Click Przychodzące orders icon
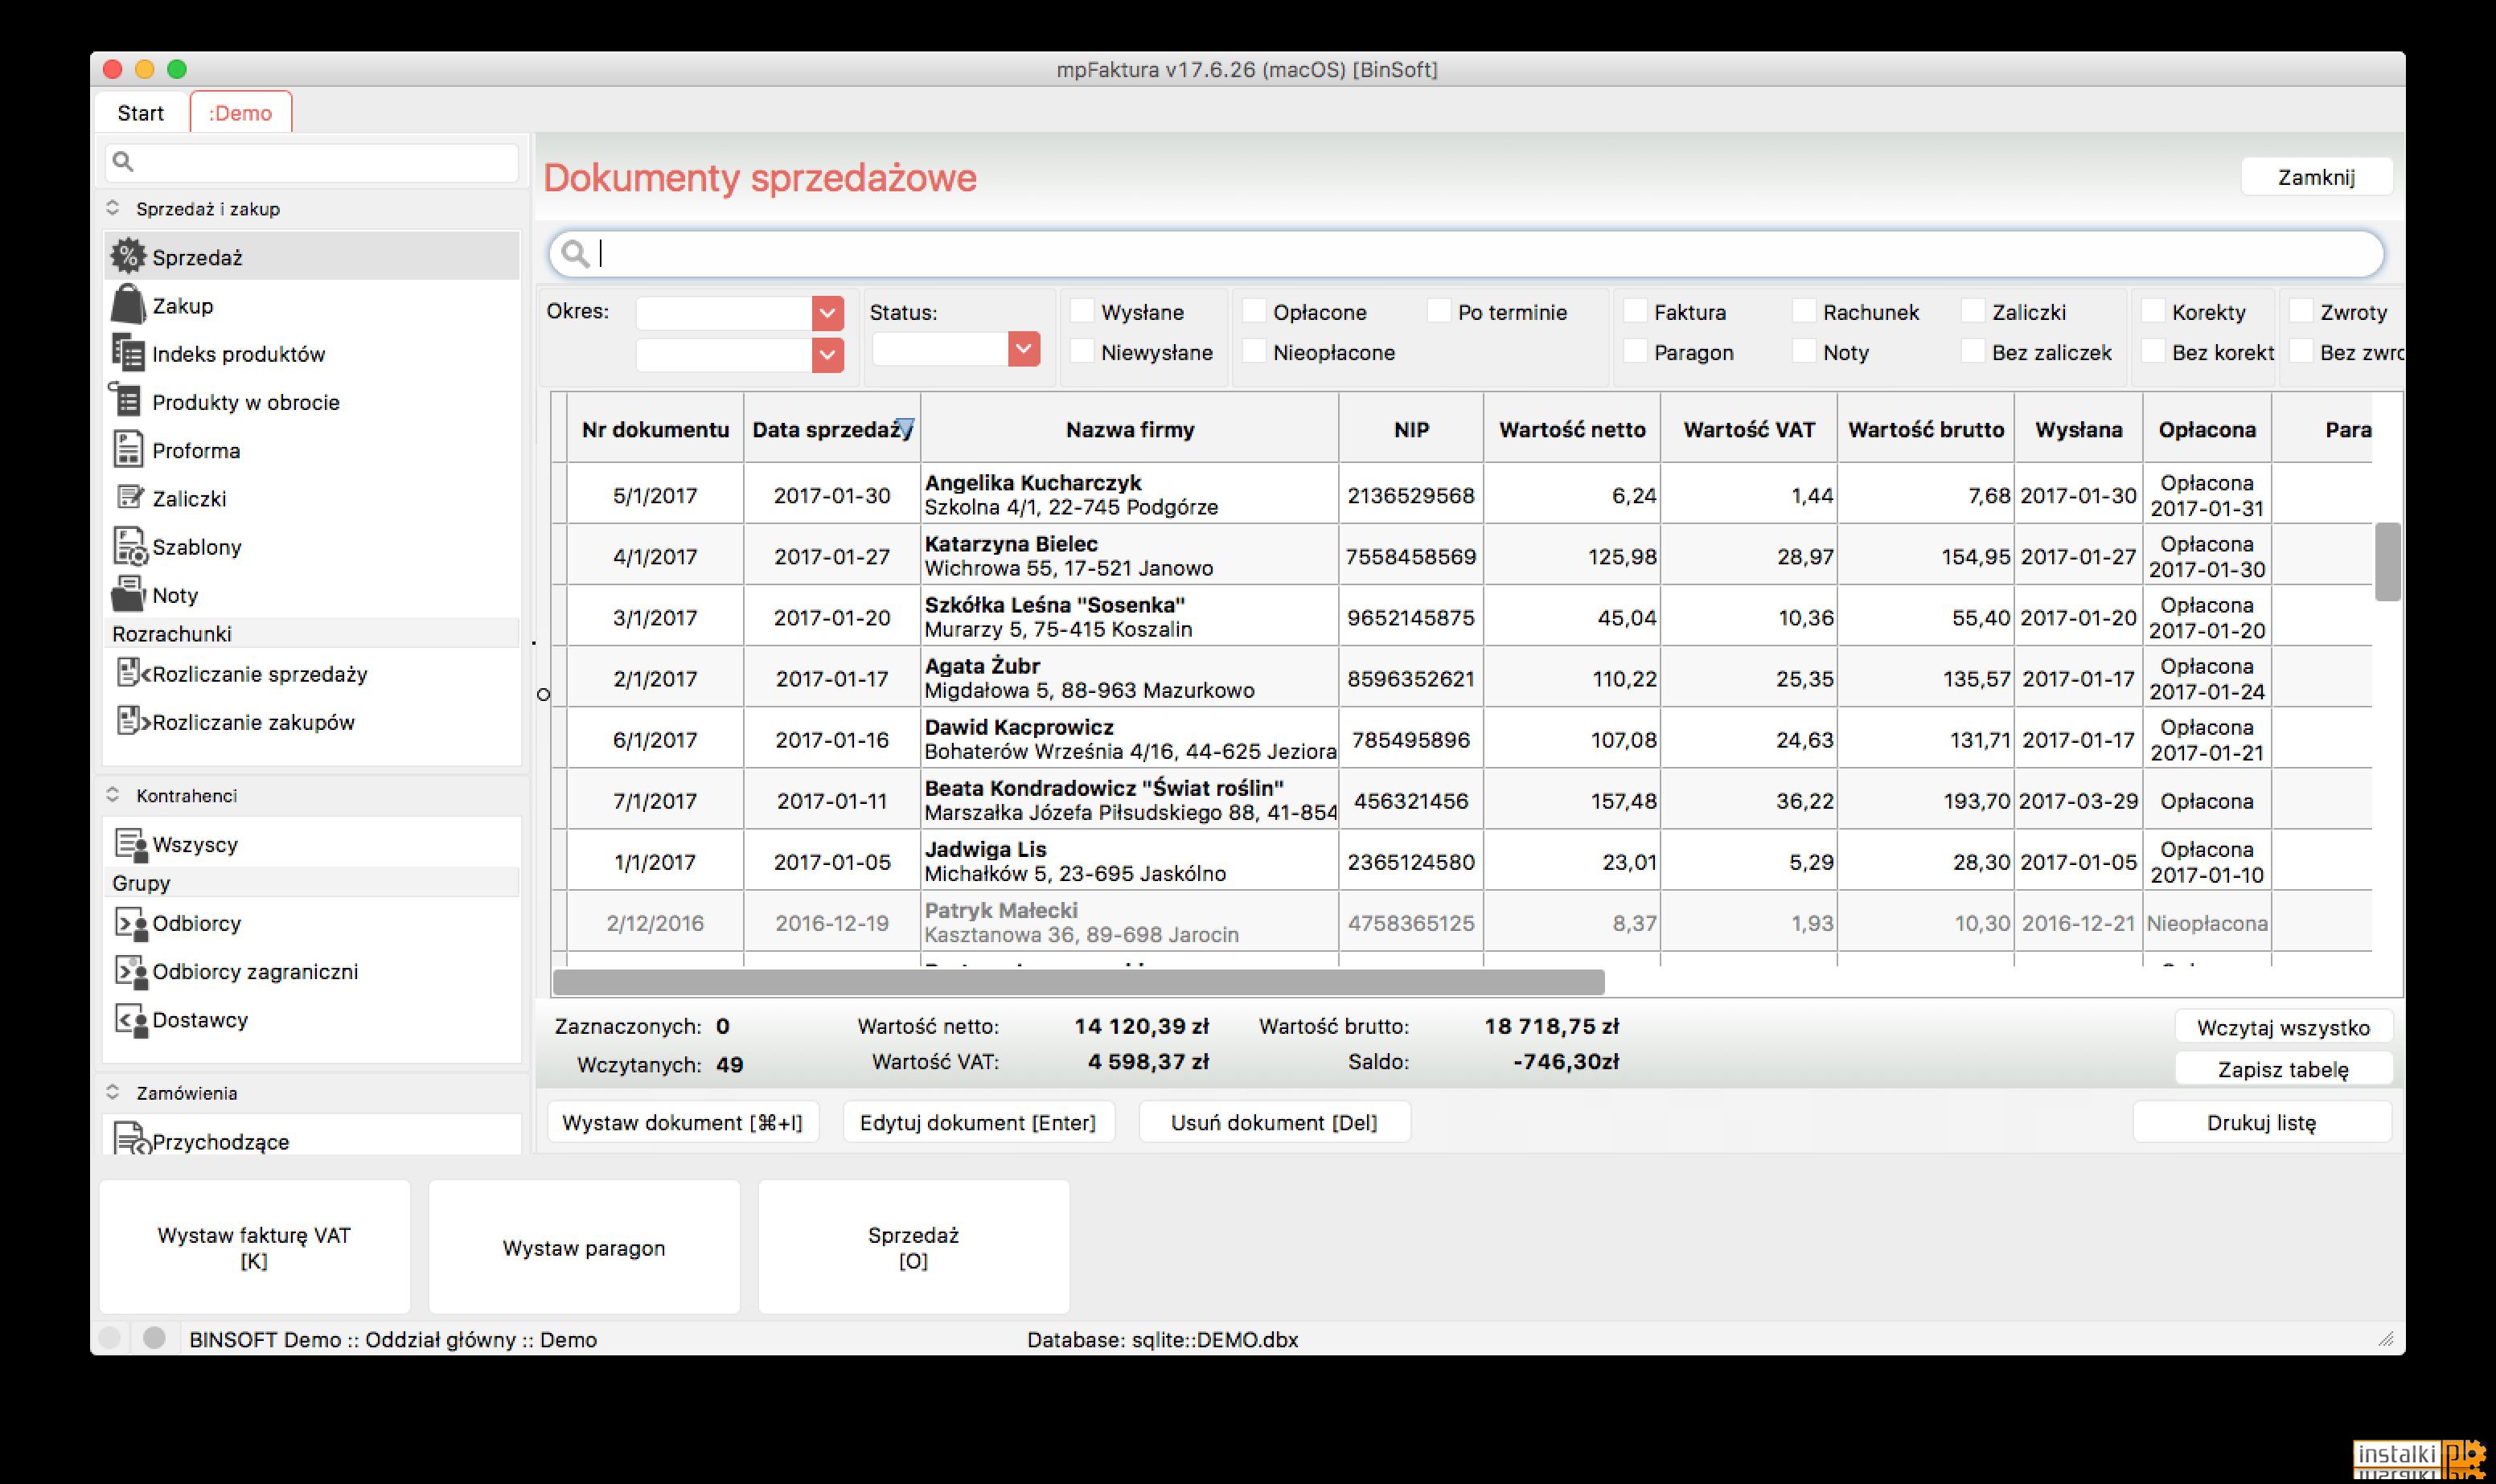The height and width of the screenshot is (1484, 2496). click(132, 1139)
